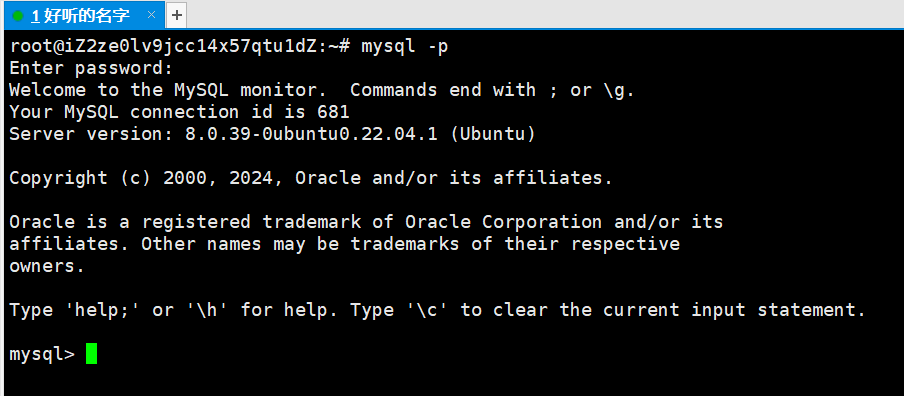Close the 好听的名字 session tab
The width and height of the screenshot is (904, 396).
[152, 15]
